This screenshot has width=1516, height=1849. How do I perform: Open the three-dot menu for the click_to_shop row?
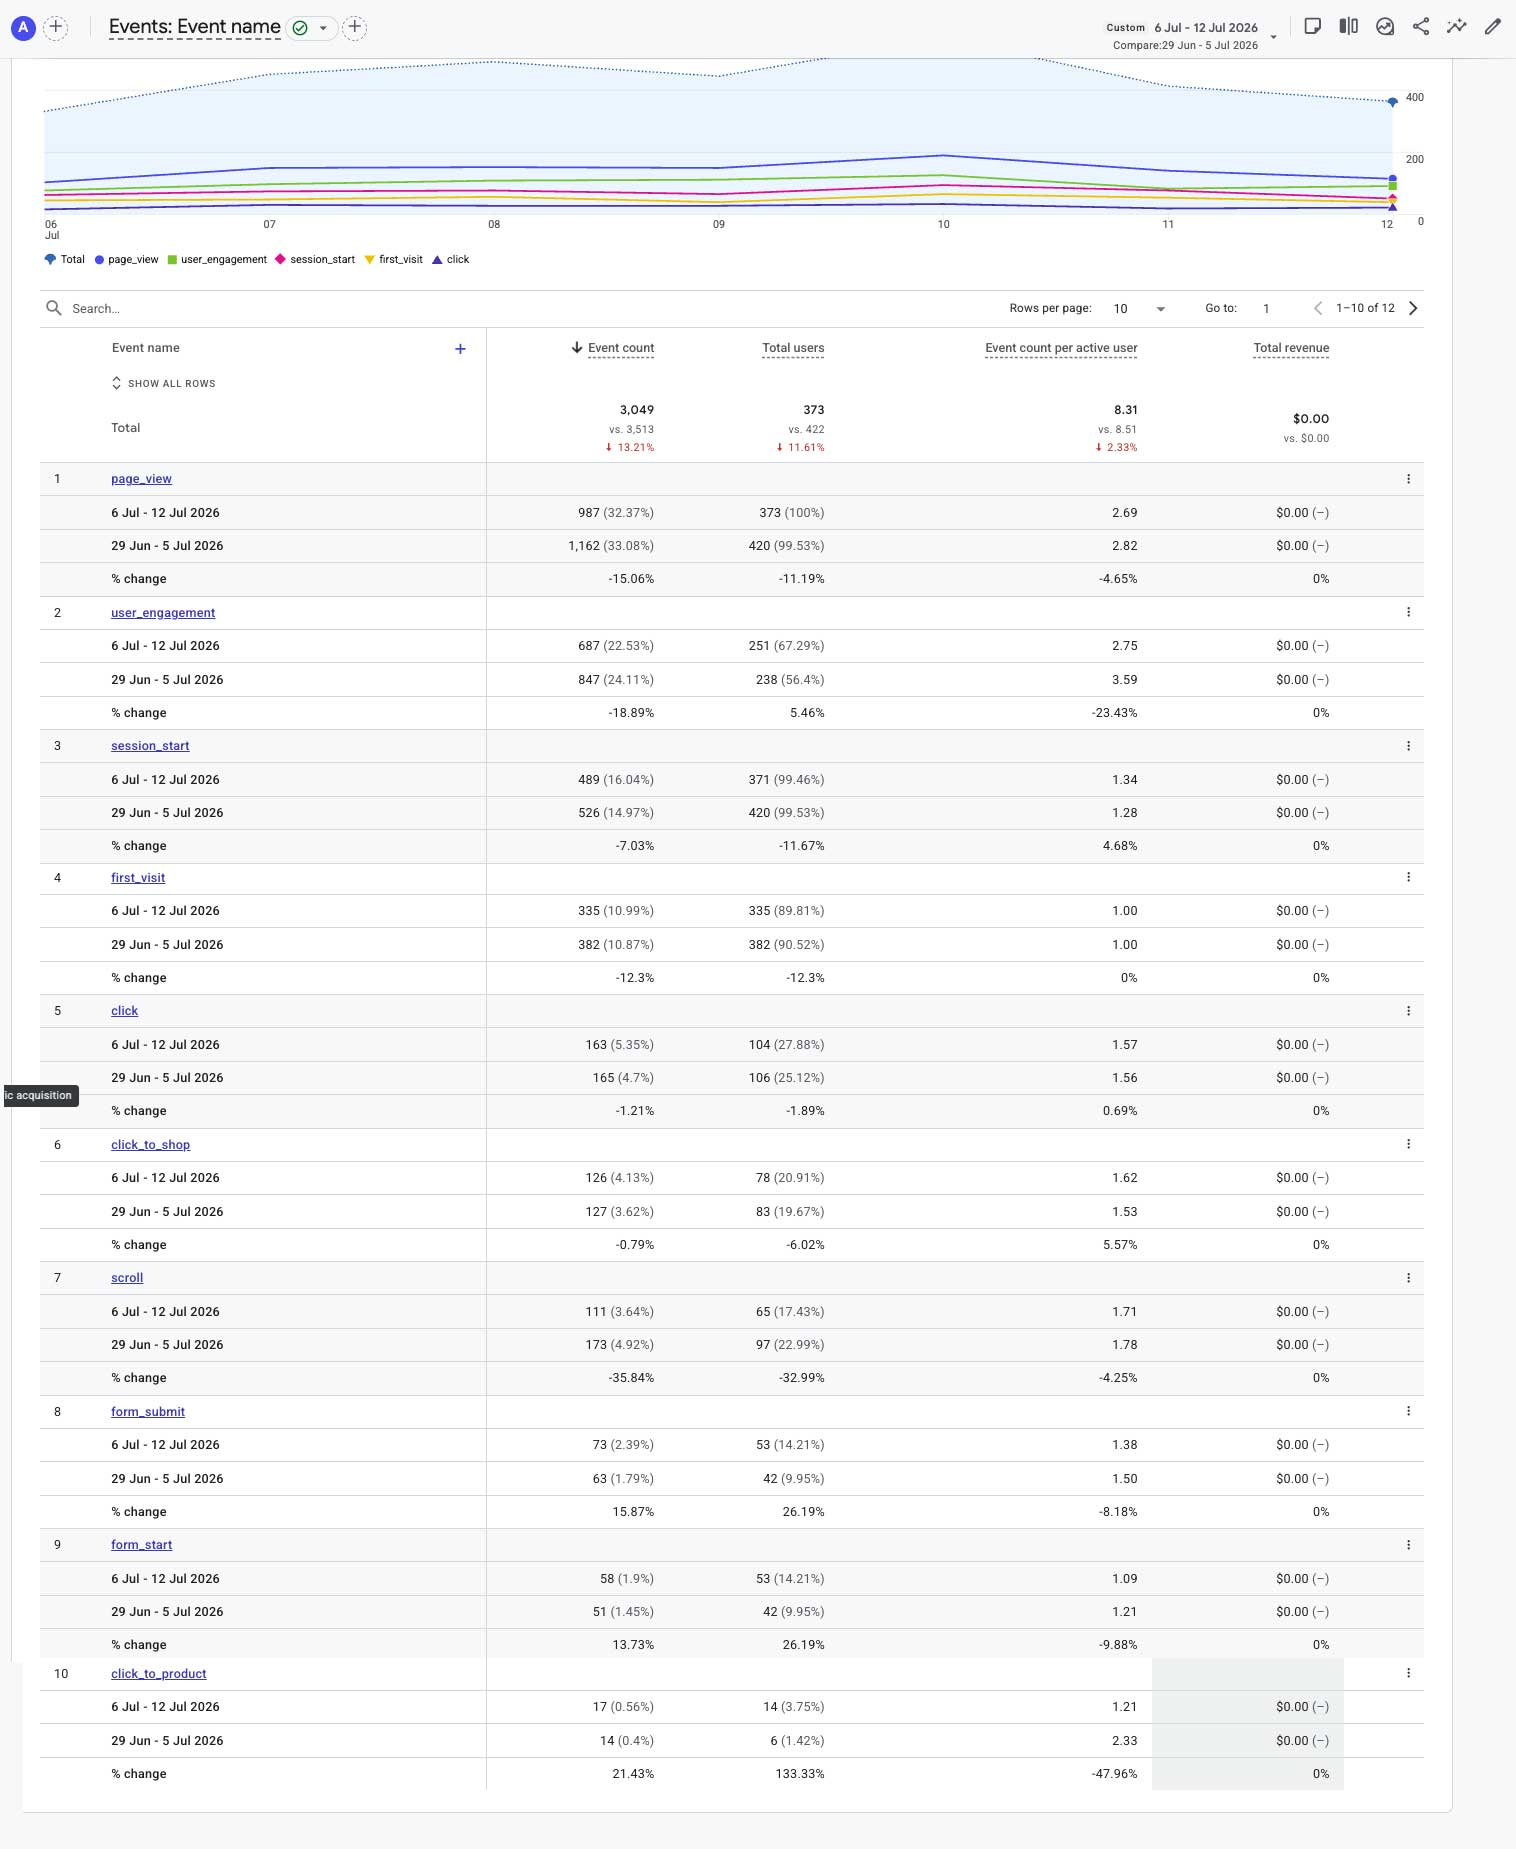pyautogui.click(x=1408, y=1144)
